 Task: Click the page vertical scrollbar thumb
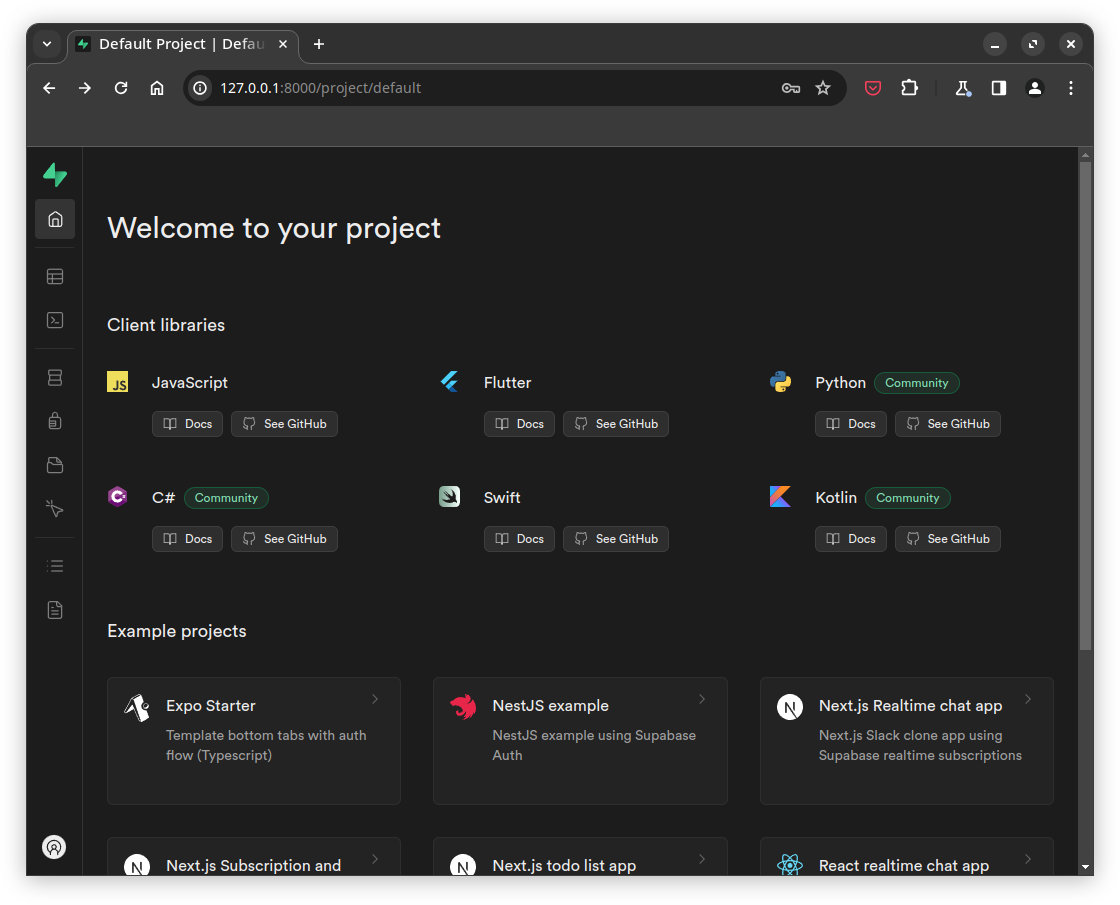tap(1085, 406)
